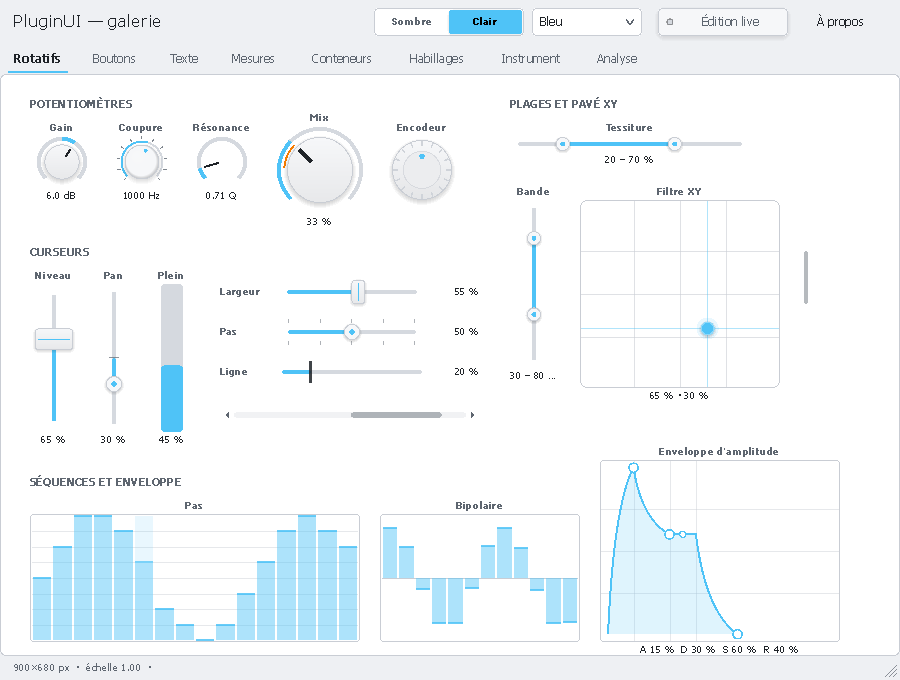Click the Largeur slider handle

tap(358, 292)
